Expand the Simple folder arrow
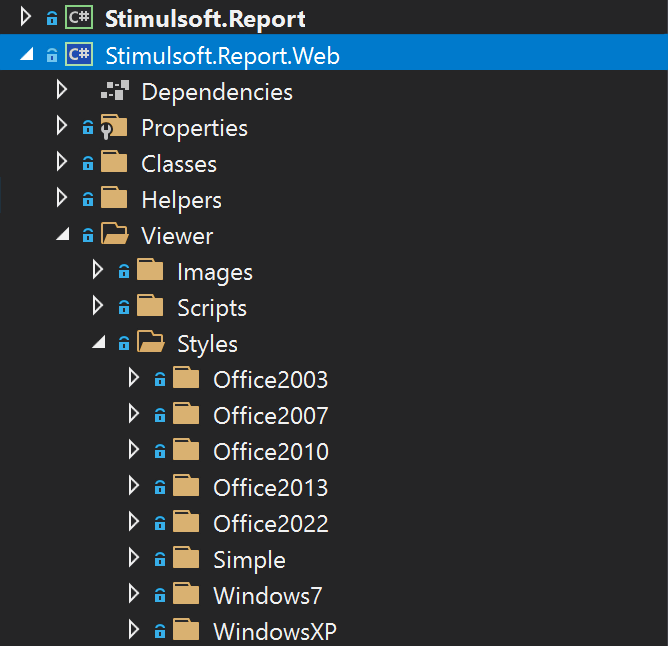This screenshot has width=668, height=646. [134, 558]
